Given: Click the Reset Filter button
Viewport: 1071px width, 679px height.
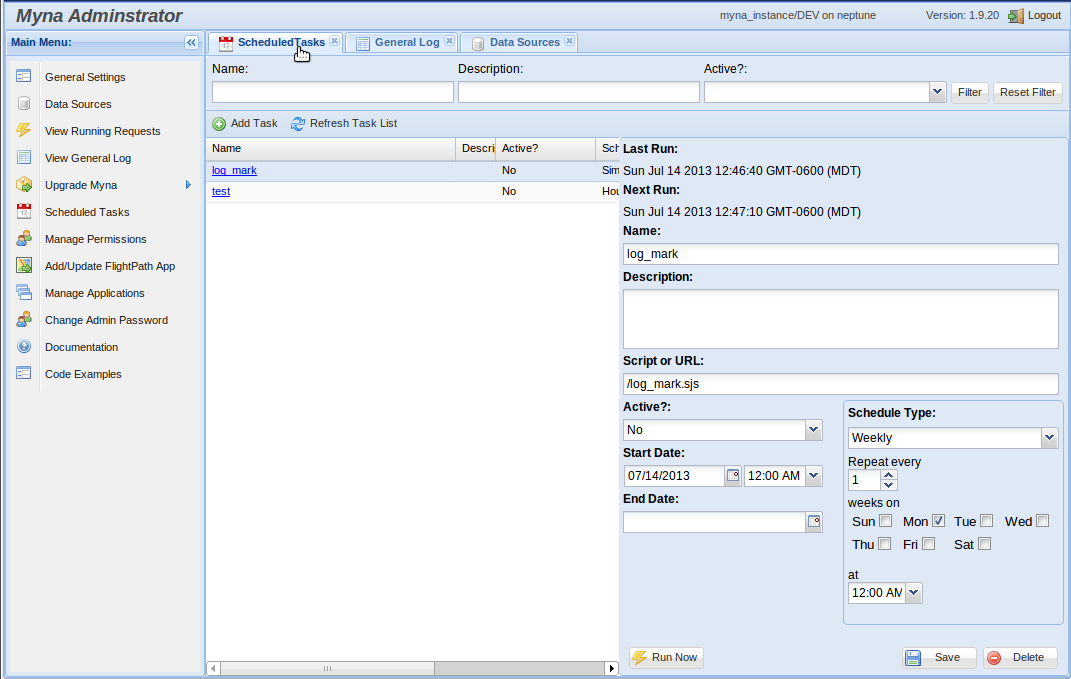Looking at the screenshot, I should [x=1027, y=91].
